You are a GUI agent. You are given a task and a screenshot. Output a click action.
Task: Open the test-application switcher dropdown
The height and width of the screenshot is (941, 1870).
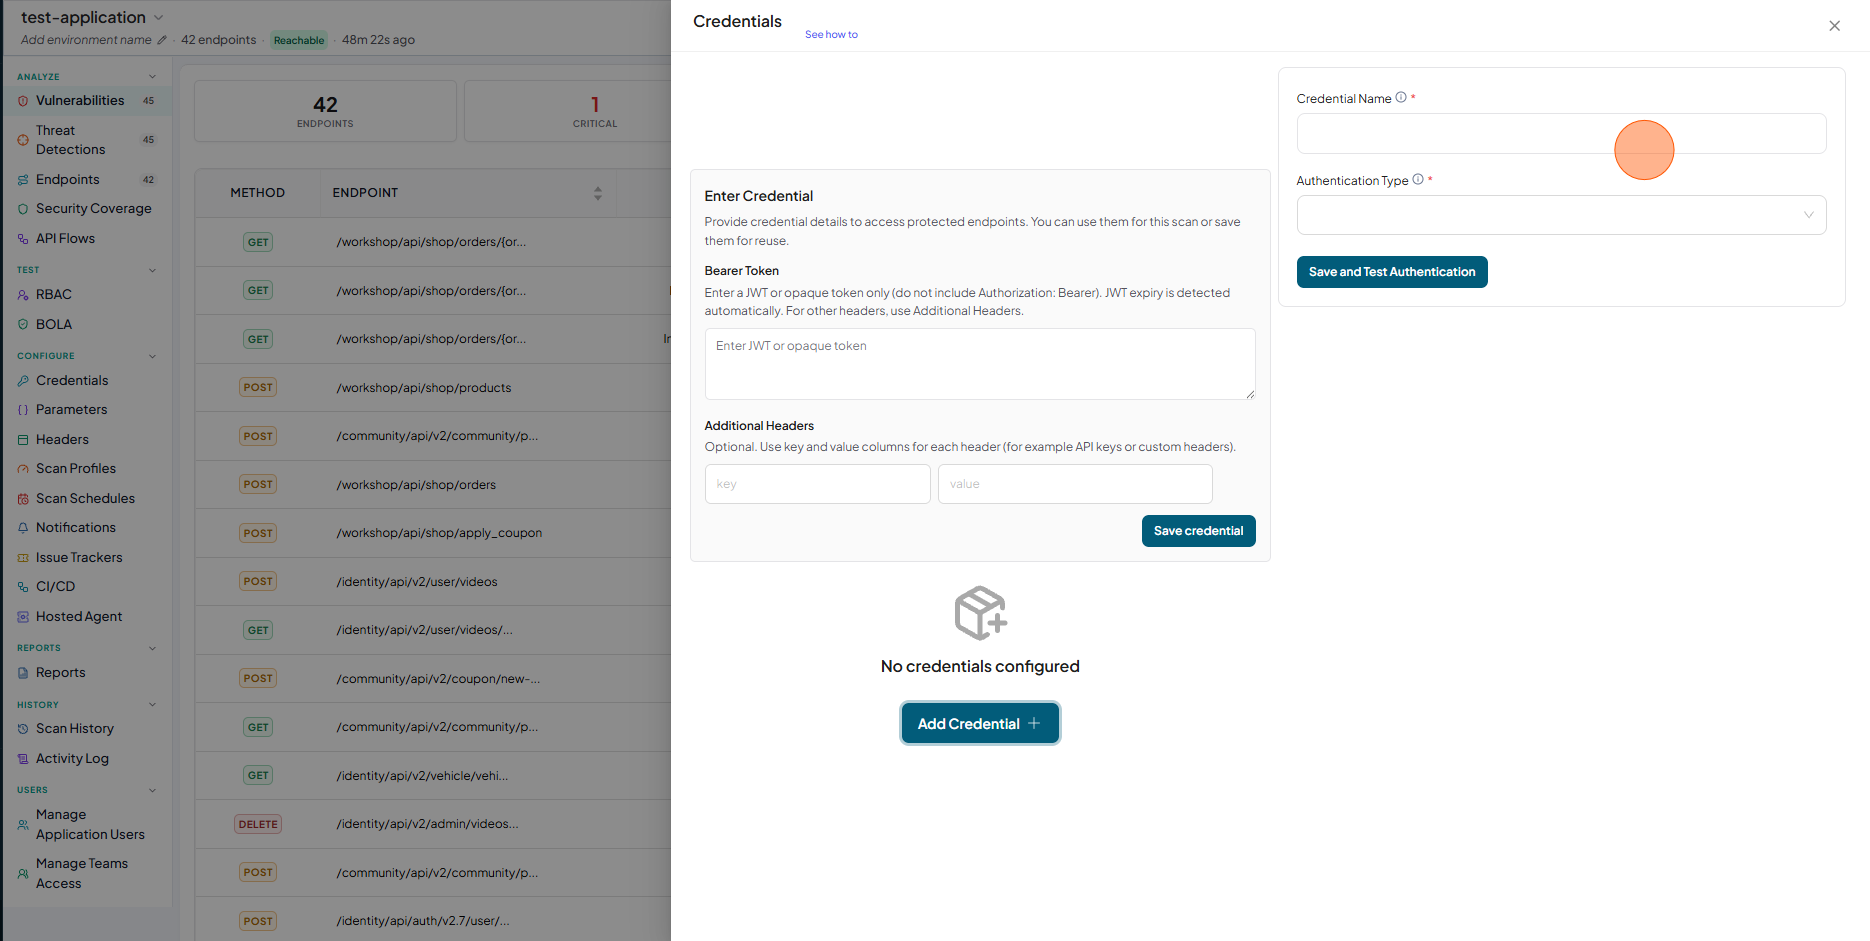pos(159,18)
